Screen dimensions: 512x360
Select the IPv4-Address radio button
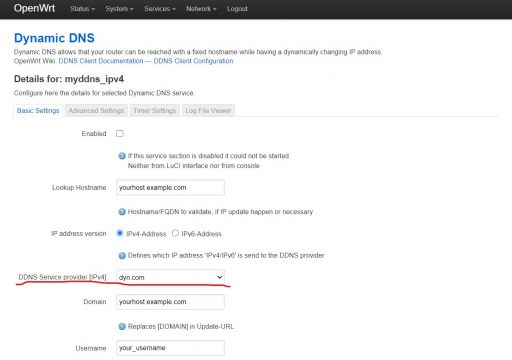click(x=120, y=233)
